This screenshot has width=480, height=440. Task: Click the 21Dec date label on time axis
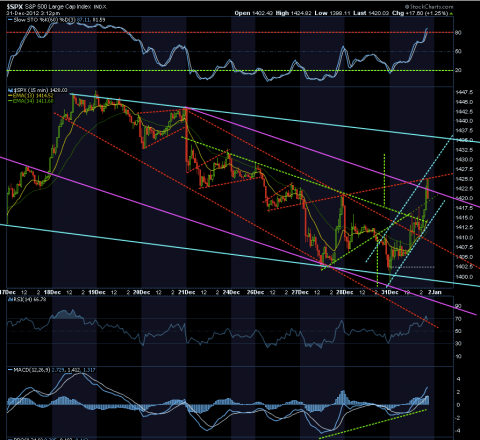coord(187,292)
